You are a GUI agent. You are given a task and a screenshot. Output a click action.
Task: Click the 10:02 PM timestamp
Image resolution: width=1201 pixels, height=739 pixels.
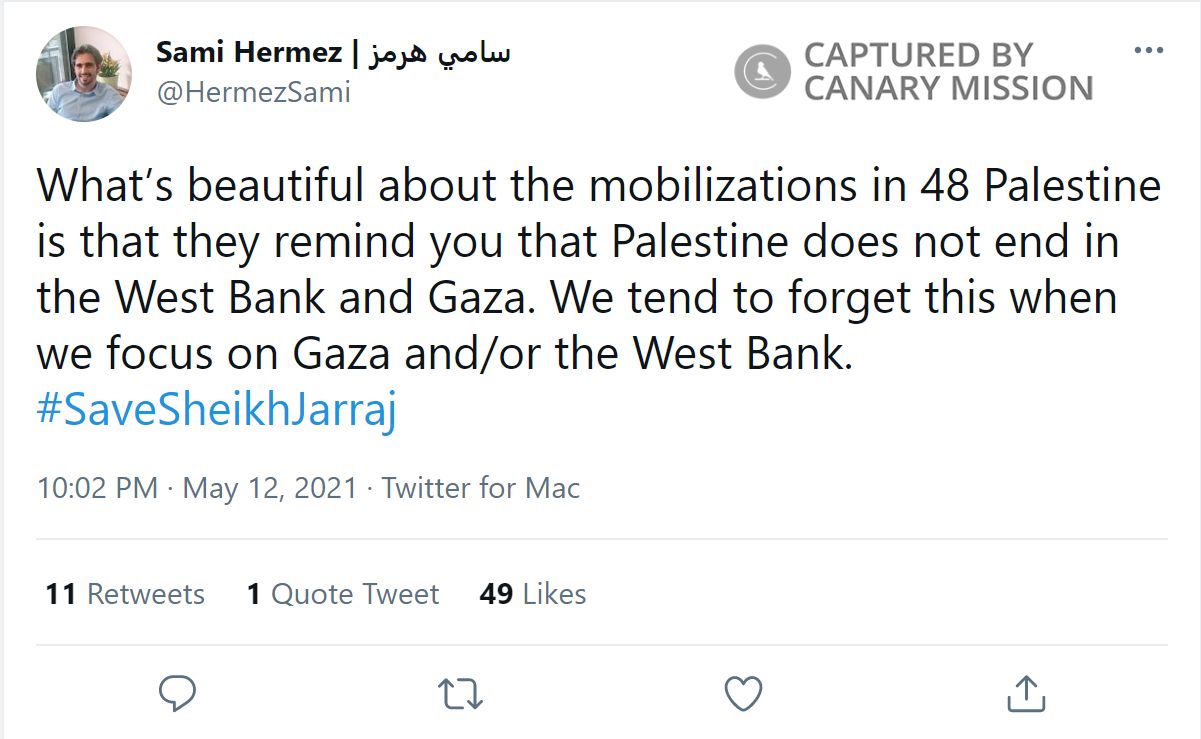pos(97,488)
